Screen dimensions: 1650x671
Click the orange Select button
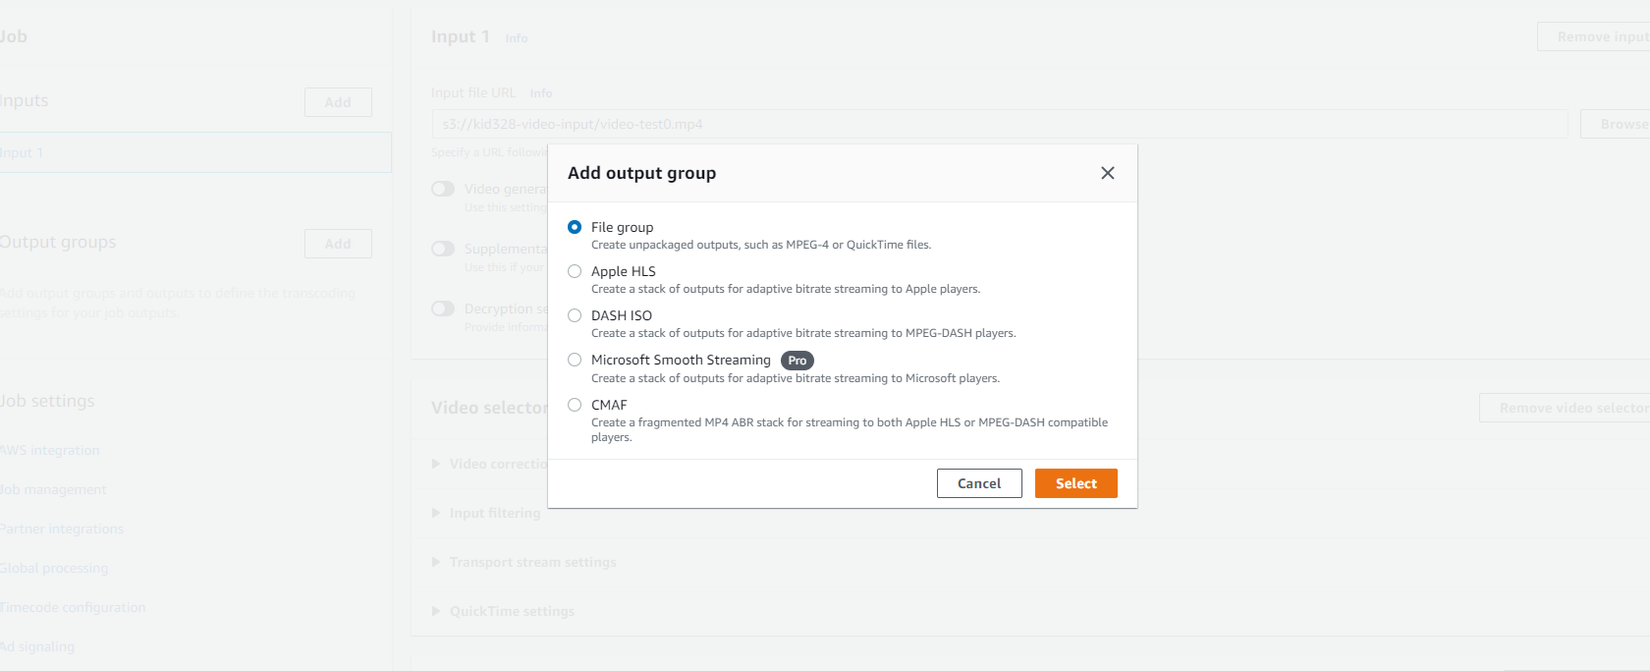1075,483
